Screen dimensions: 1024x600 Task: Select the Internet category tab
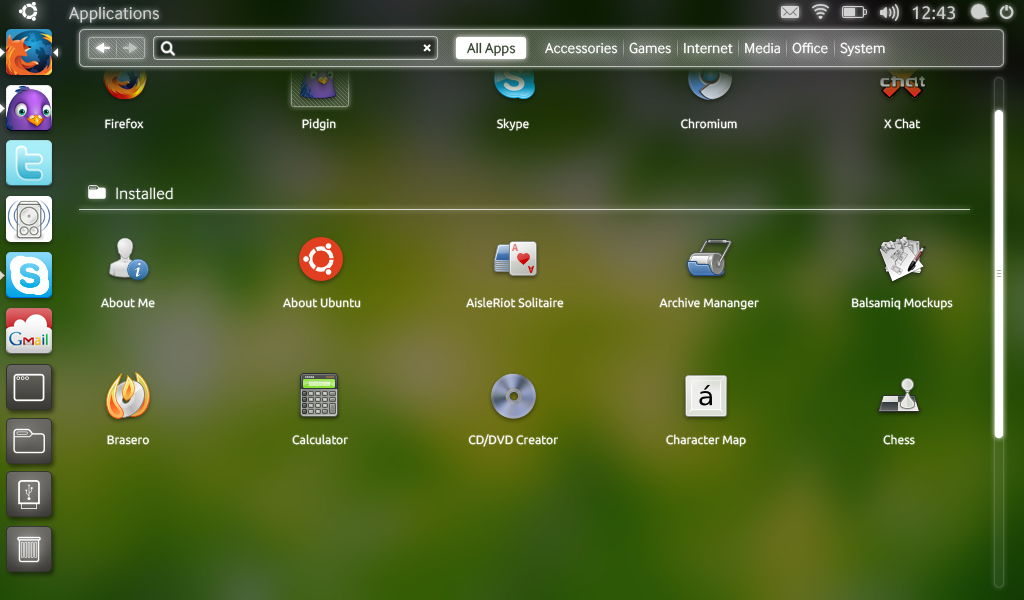(707, 48)
